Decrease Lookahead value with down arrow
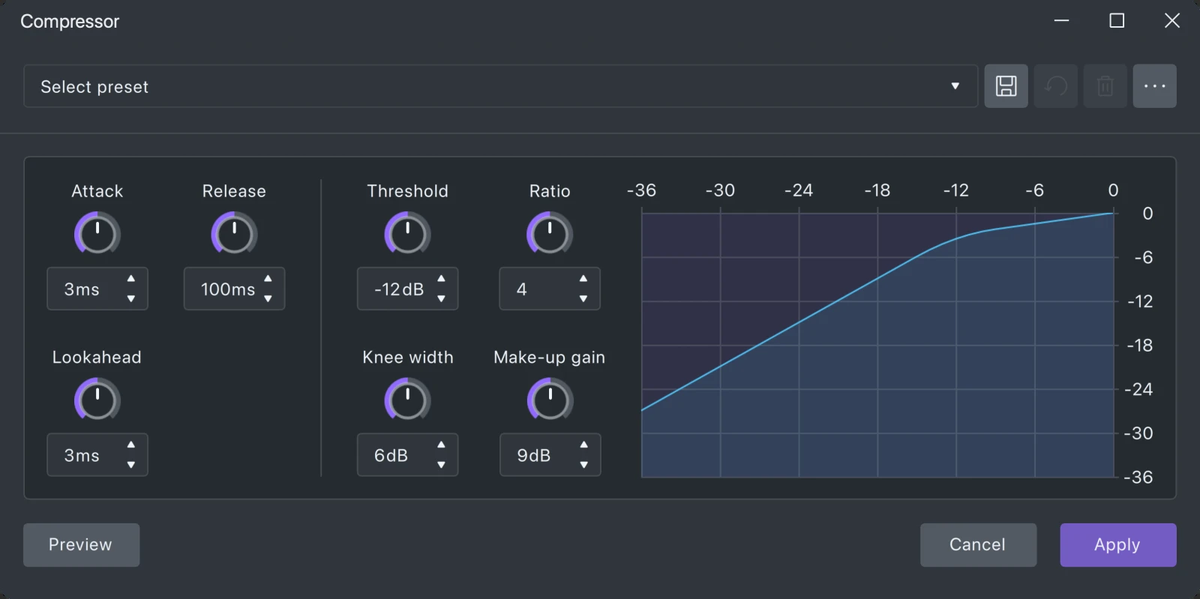 (131, 465)
